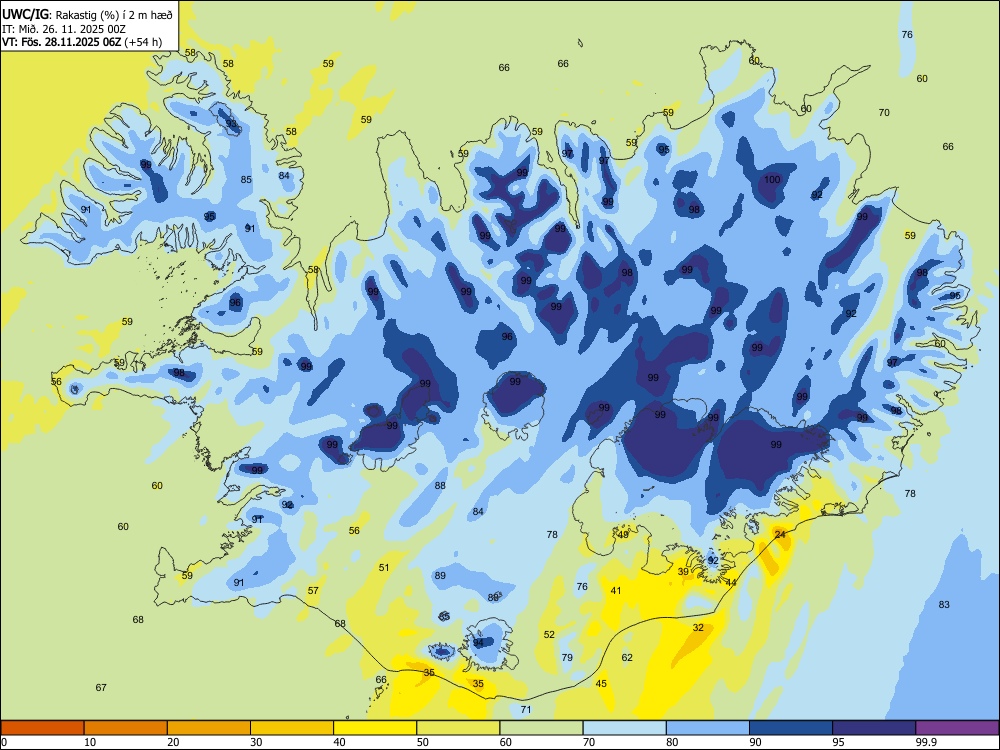1000x750 pixels.
Task: Click the 70–80 light blue legend swatch
Action: pyautogui.click(x=624, y=728)
